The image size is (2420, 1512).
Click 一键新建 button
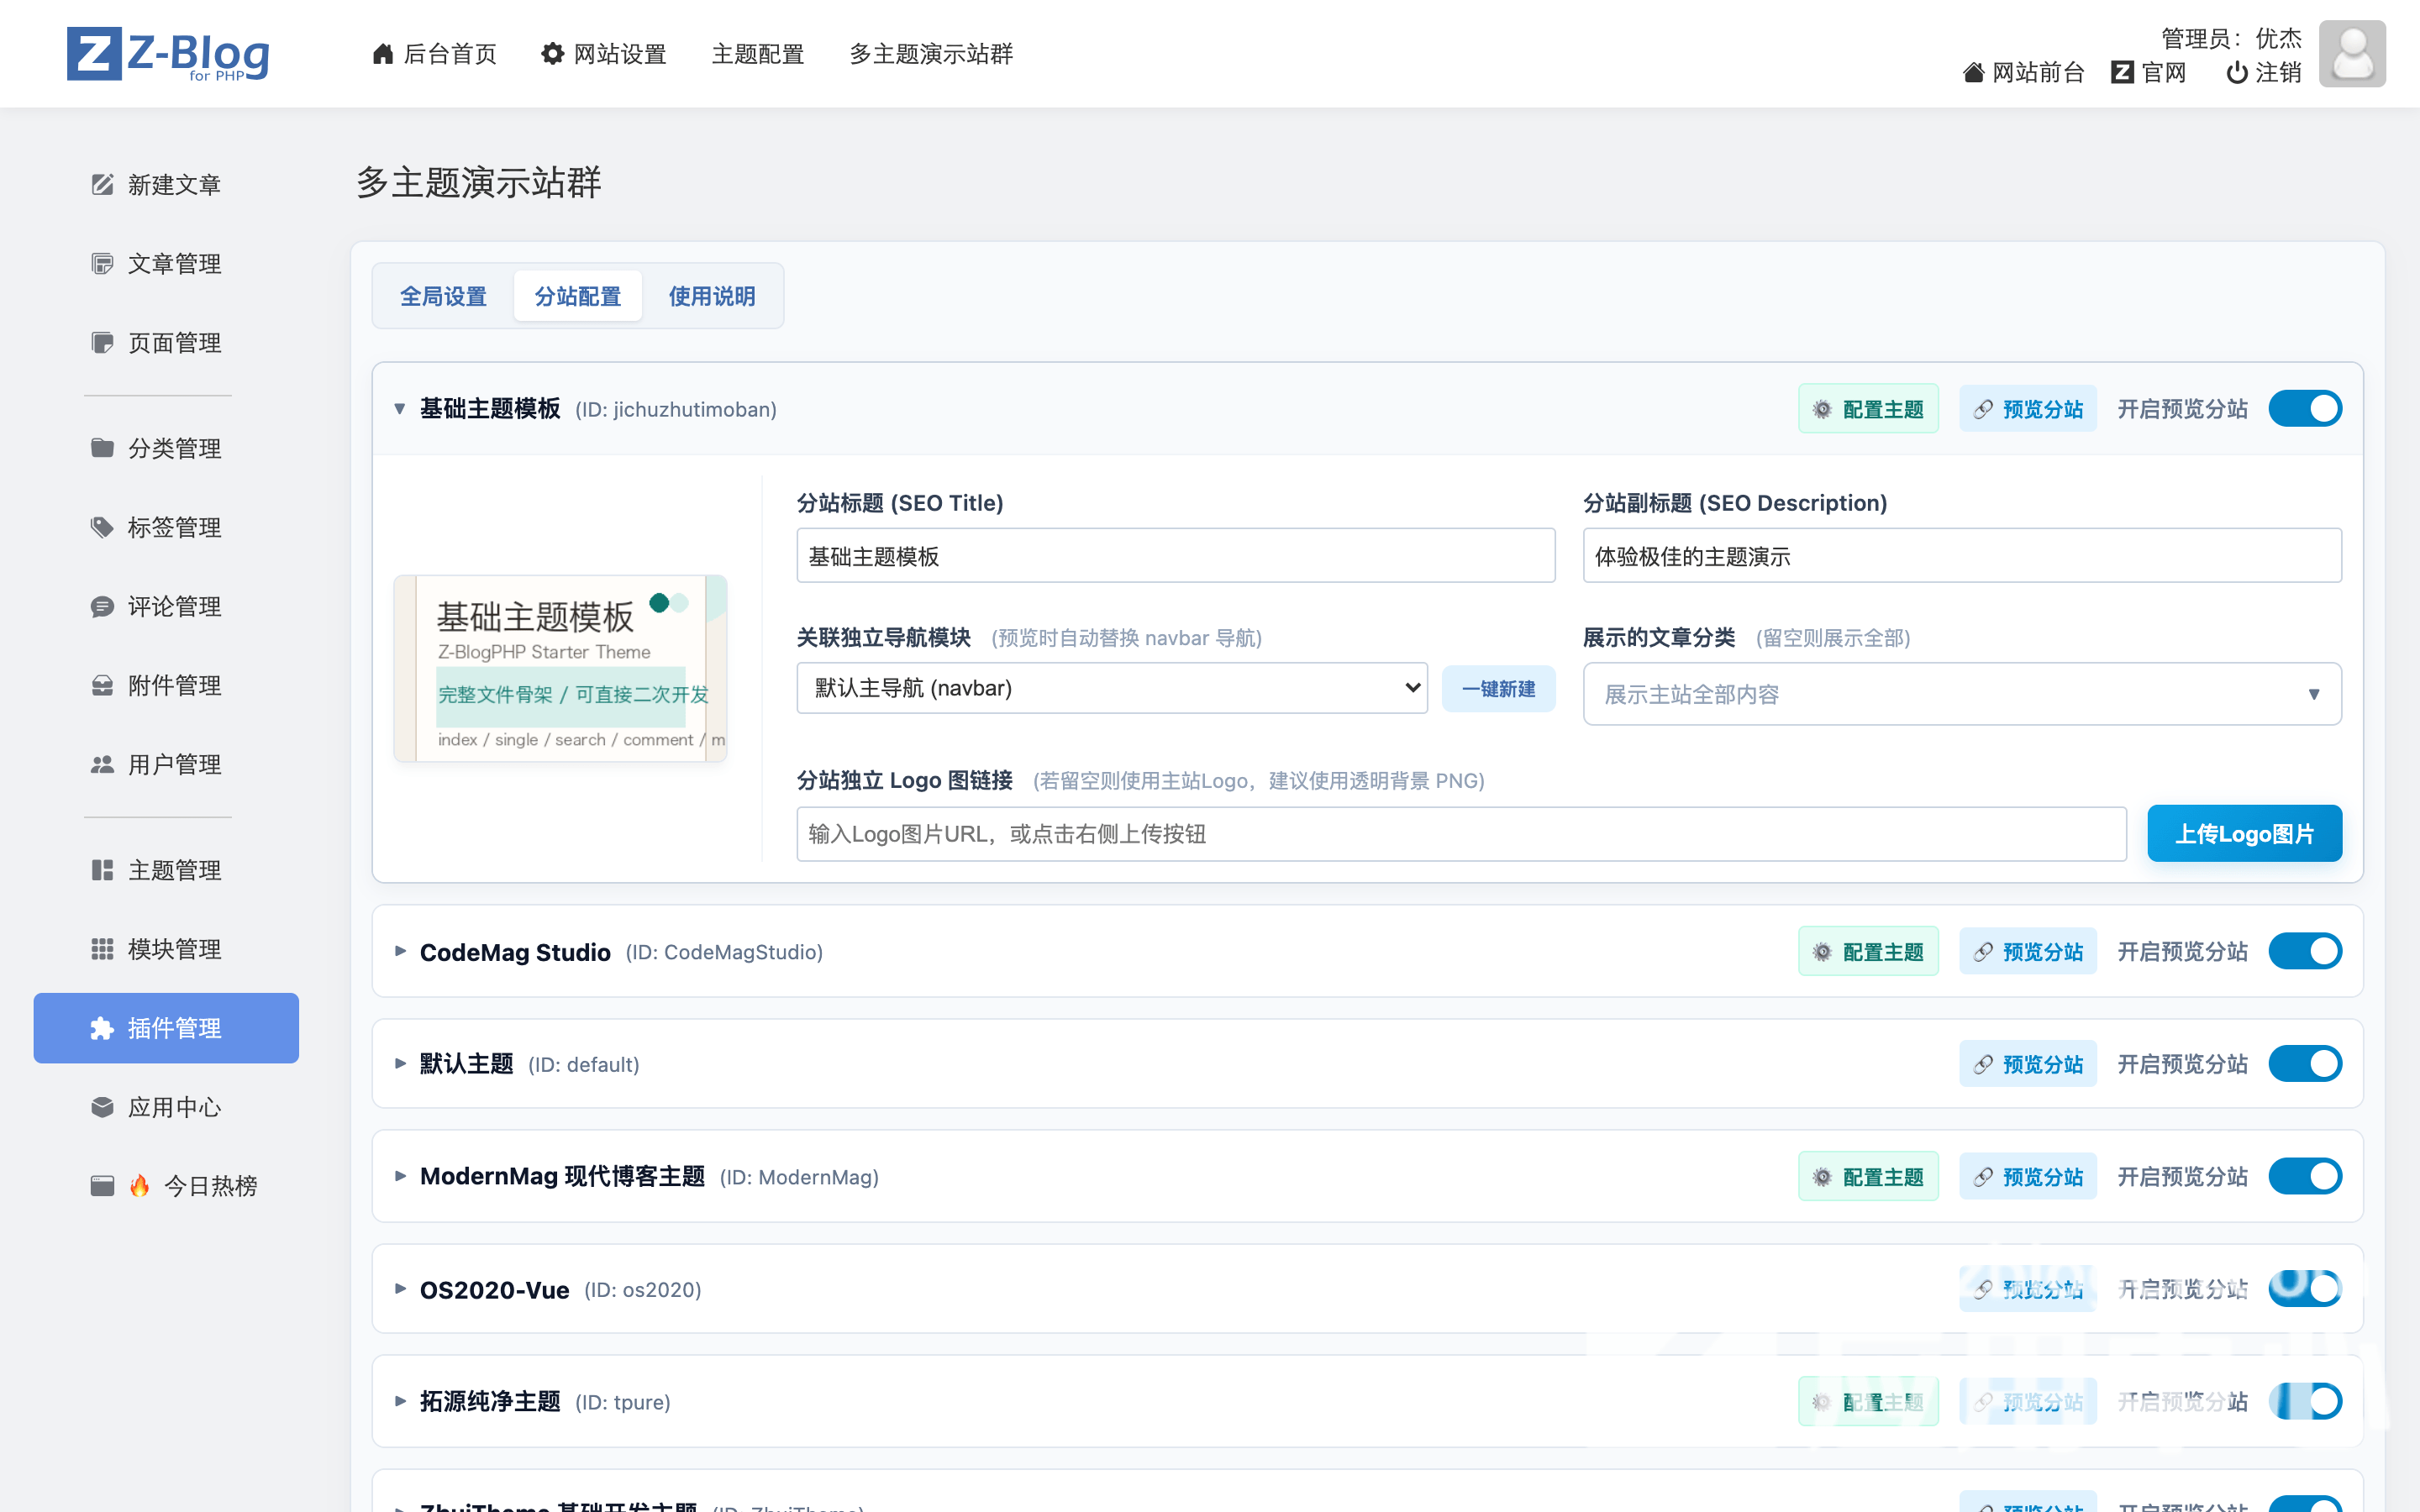click(x=1498, y=689)
